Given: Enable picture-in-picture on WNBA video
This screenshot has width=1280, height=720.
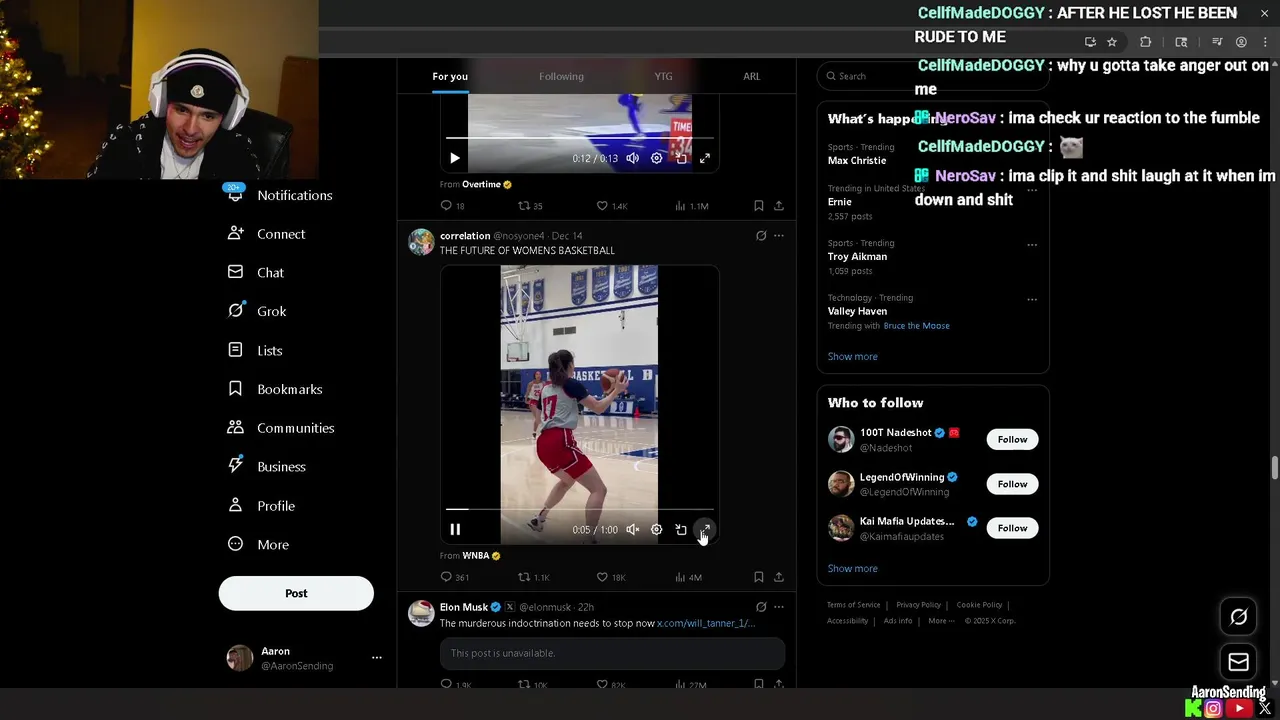Looking at the screenshot, I should pos(681,530).
